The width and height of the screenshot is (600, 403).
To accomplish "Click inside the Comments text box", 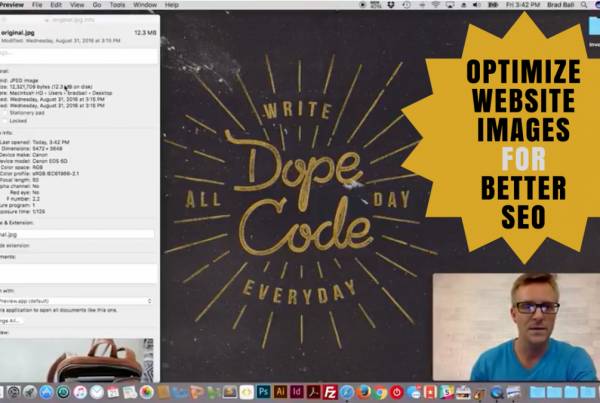I will pyautogui.click(x=78, y=273).
